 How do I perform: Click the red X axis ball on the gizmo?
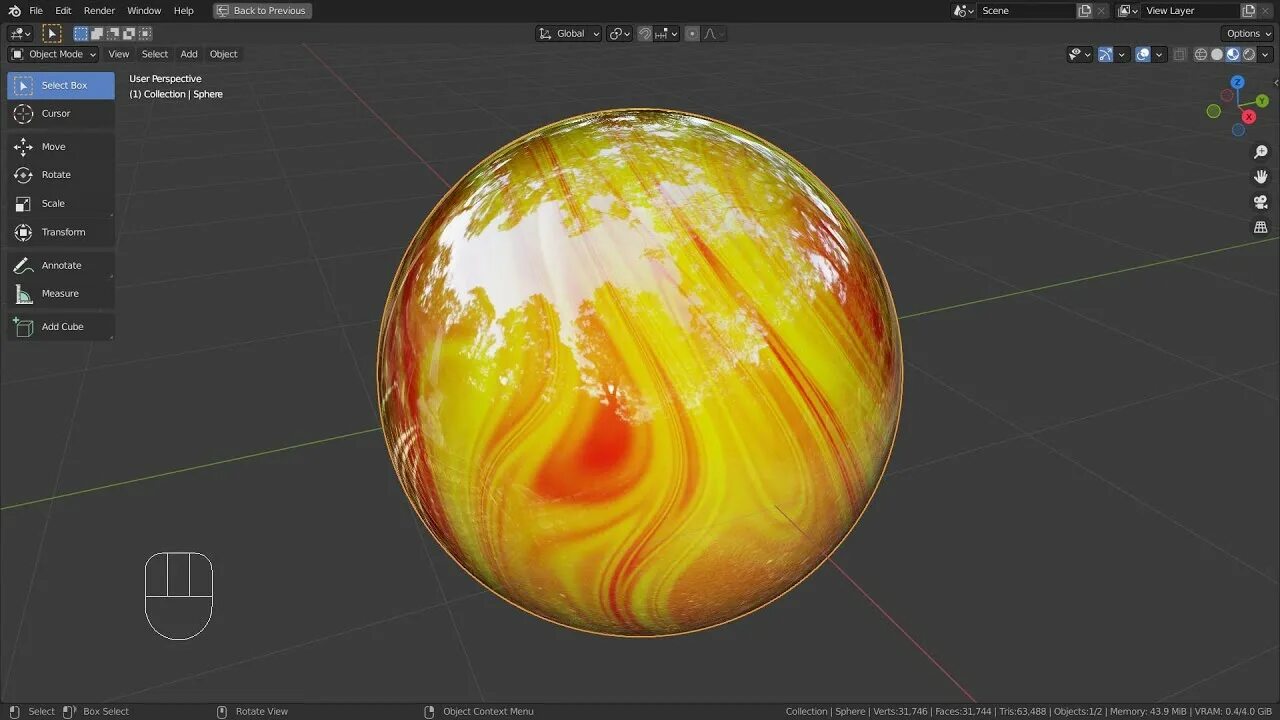pos(1248,117)
